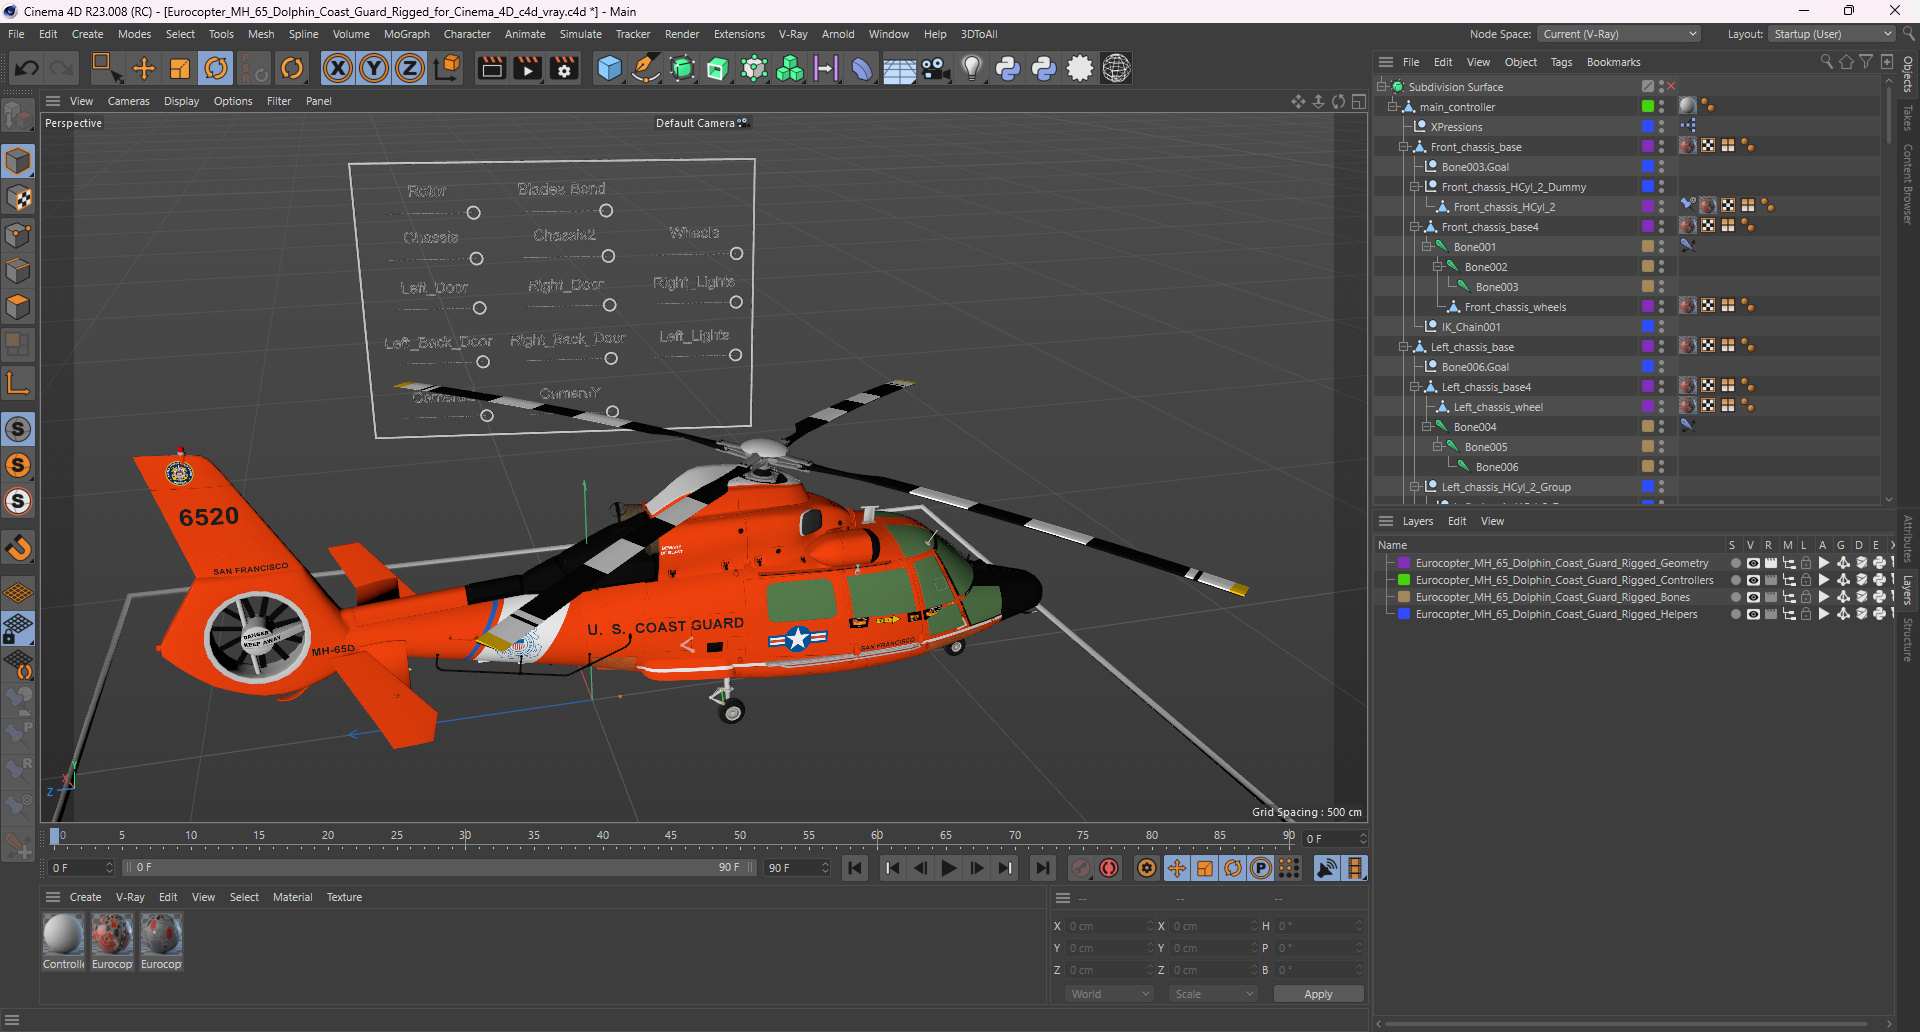This screenshot has height=1032, width=1920.
Task: Click the Record Active Objects button
Action: [1081, 868]
